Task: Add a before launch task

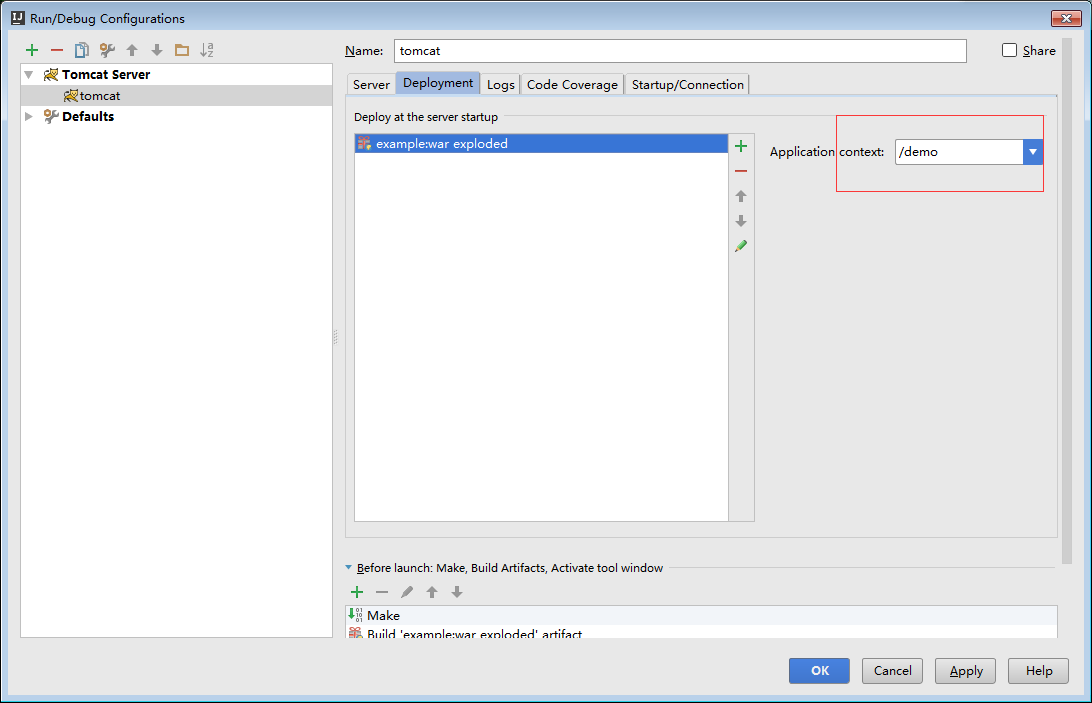Action: [357, 592]
